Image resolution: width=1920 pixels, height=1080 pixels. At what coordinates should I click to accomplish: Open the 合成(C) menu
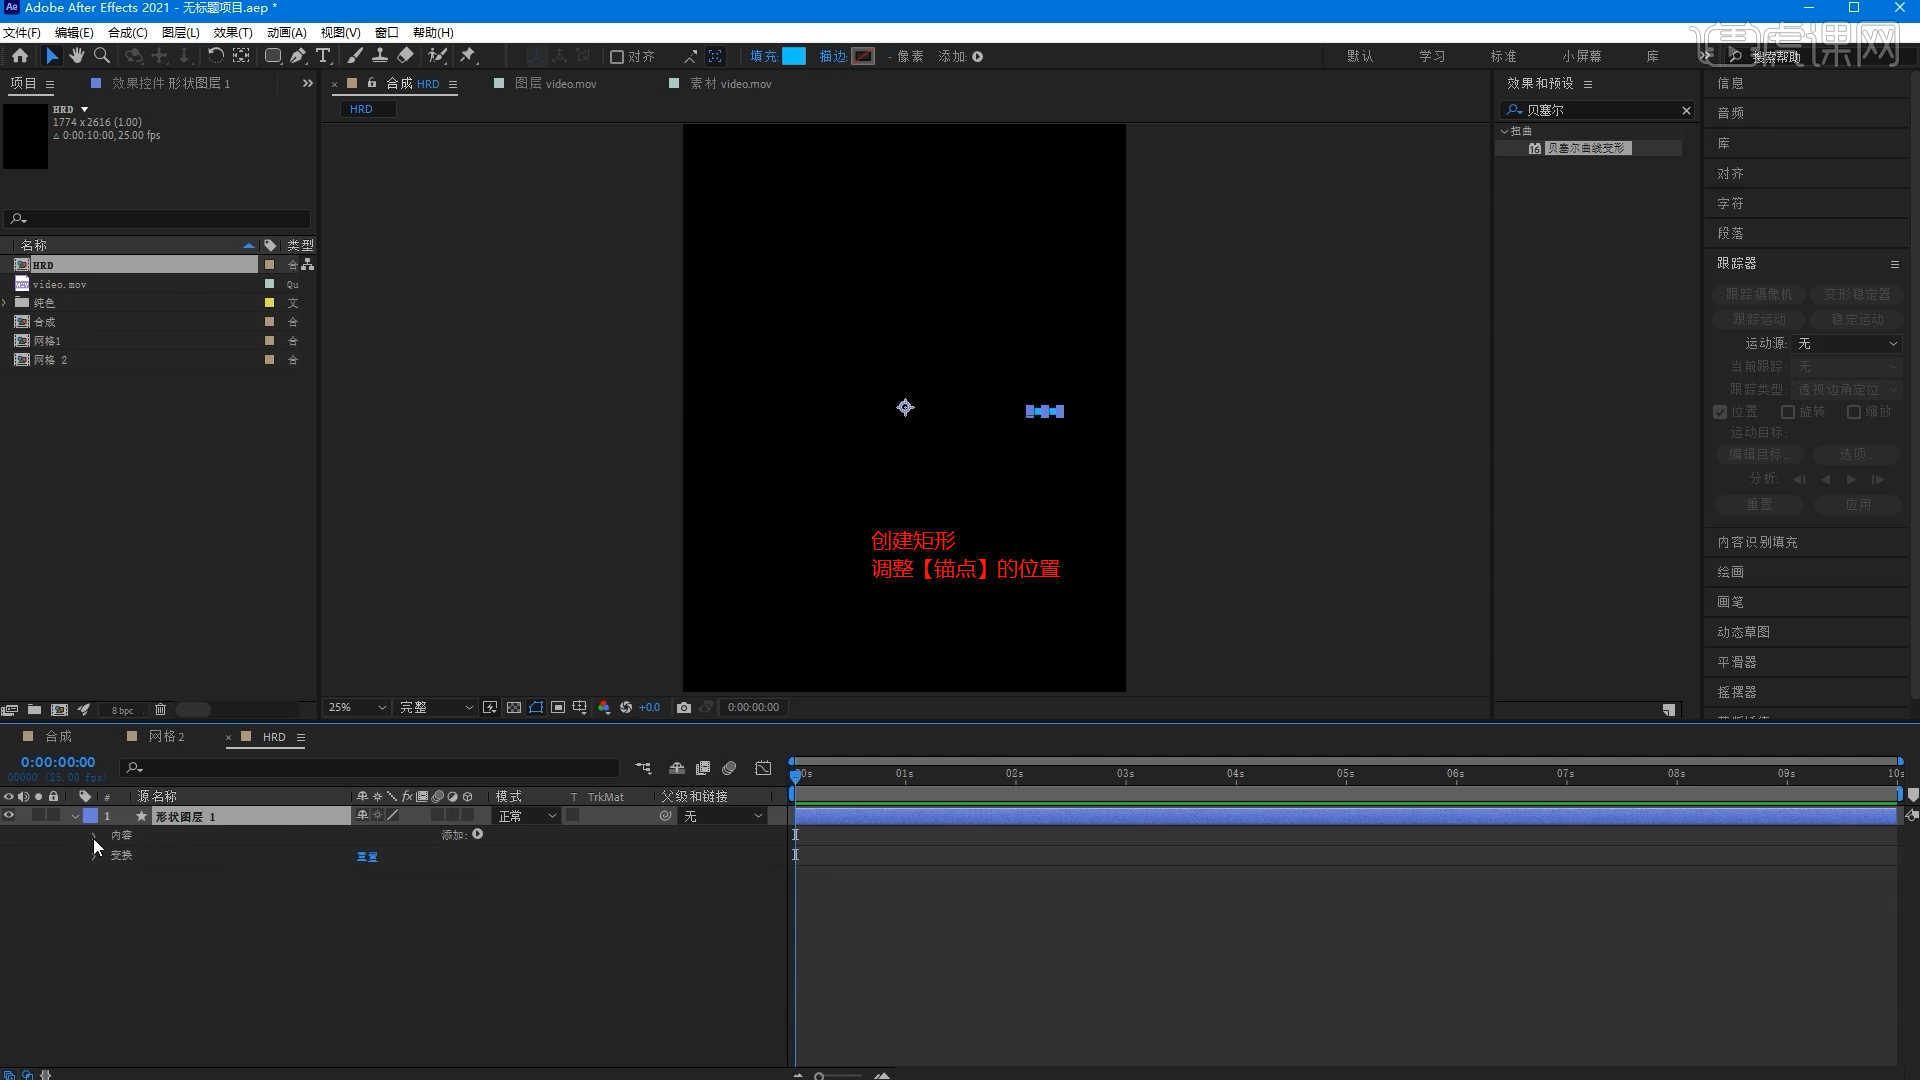(127, 32)
